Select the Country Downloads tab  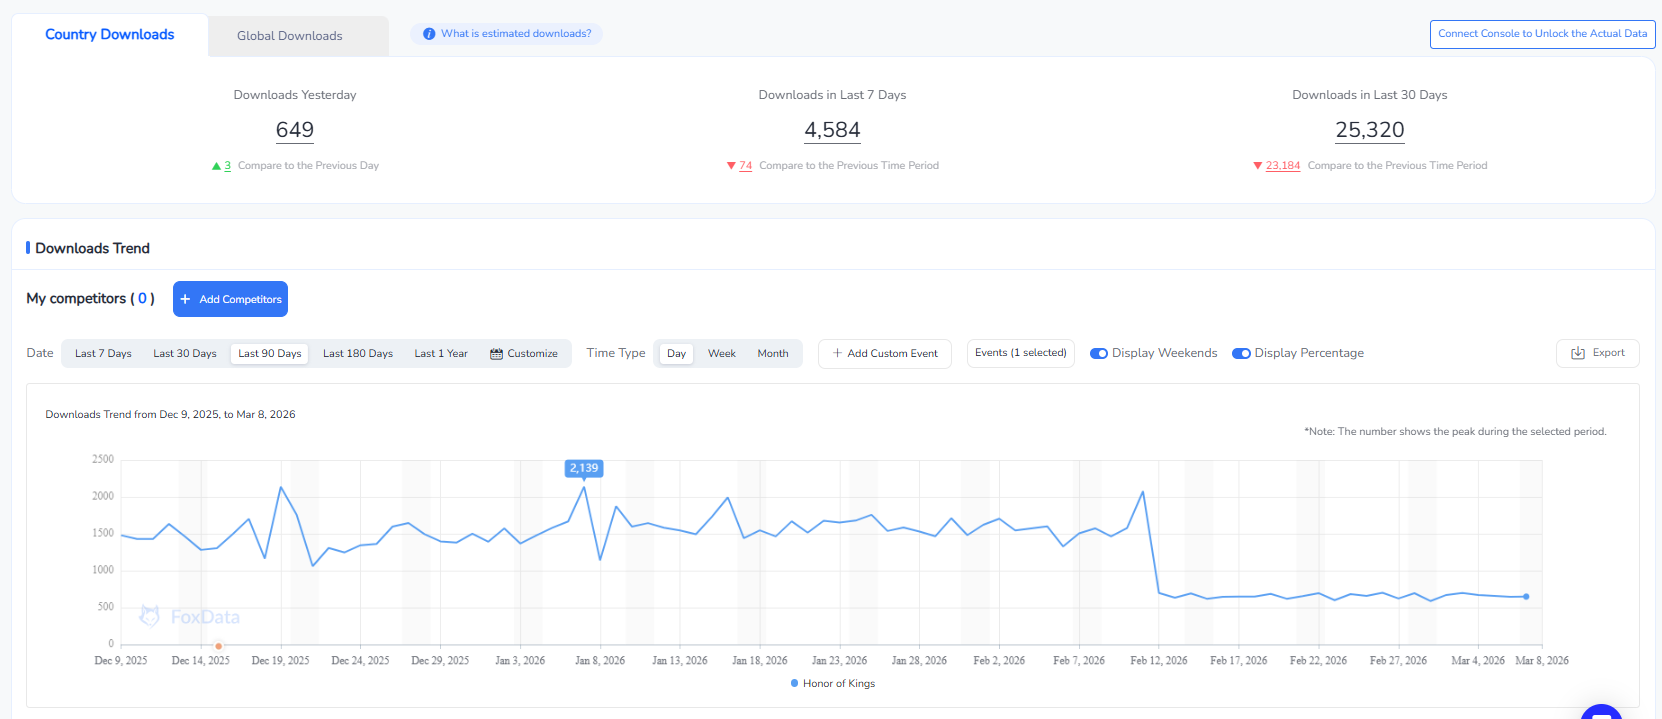(109, 35)
